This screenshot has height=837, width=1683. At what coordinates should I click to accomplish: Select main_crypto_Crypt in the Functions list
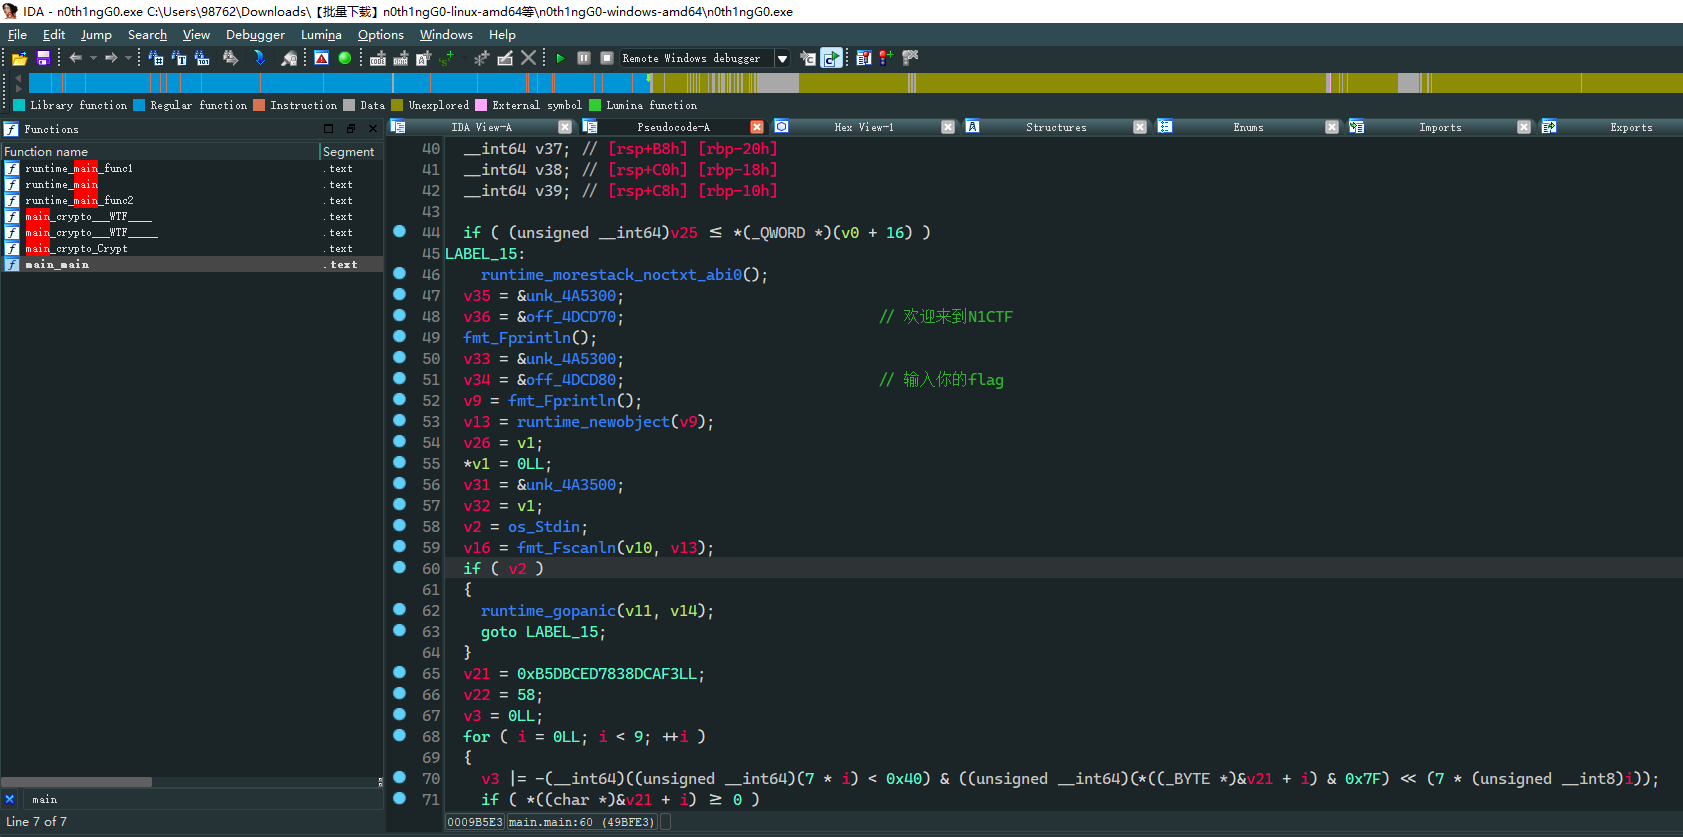tap(76, 248)
